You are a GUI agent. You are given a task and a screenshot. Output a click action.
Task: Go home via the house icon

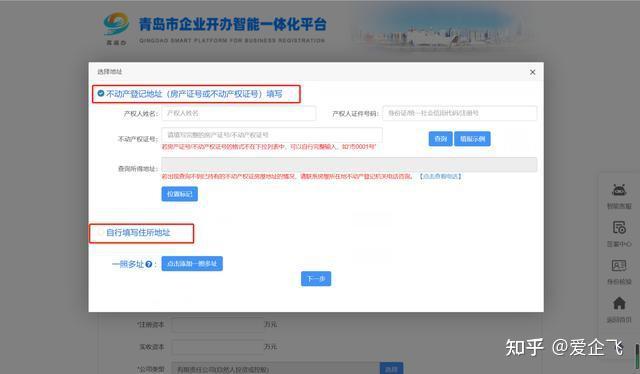pyautogui.click(x=619, y=303)
